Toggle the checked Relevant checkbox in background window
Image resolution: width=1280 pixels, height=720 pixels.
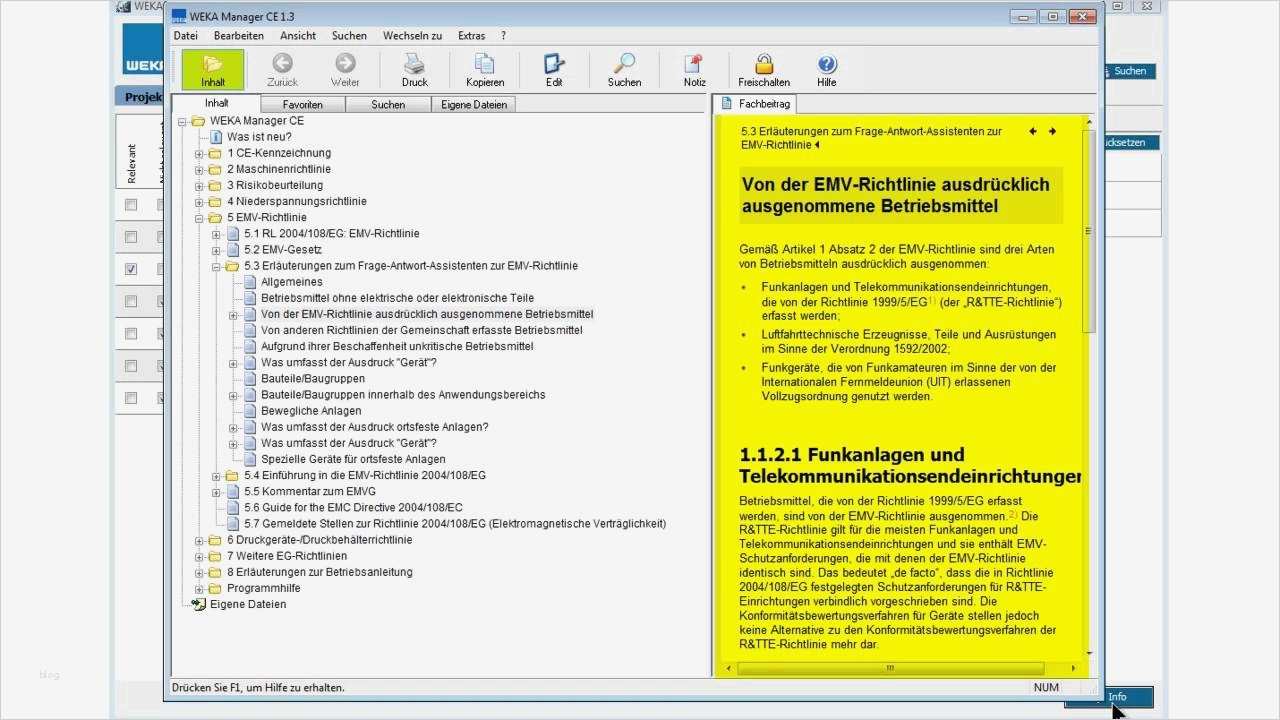tap(131, 269)
